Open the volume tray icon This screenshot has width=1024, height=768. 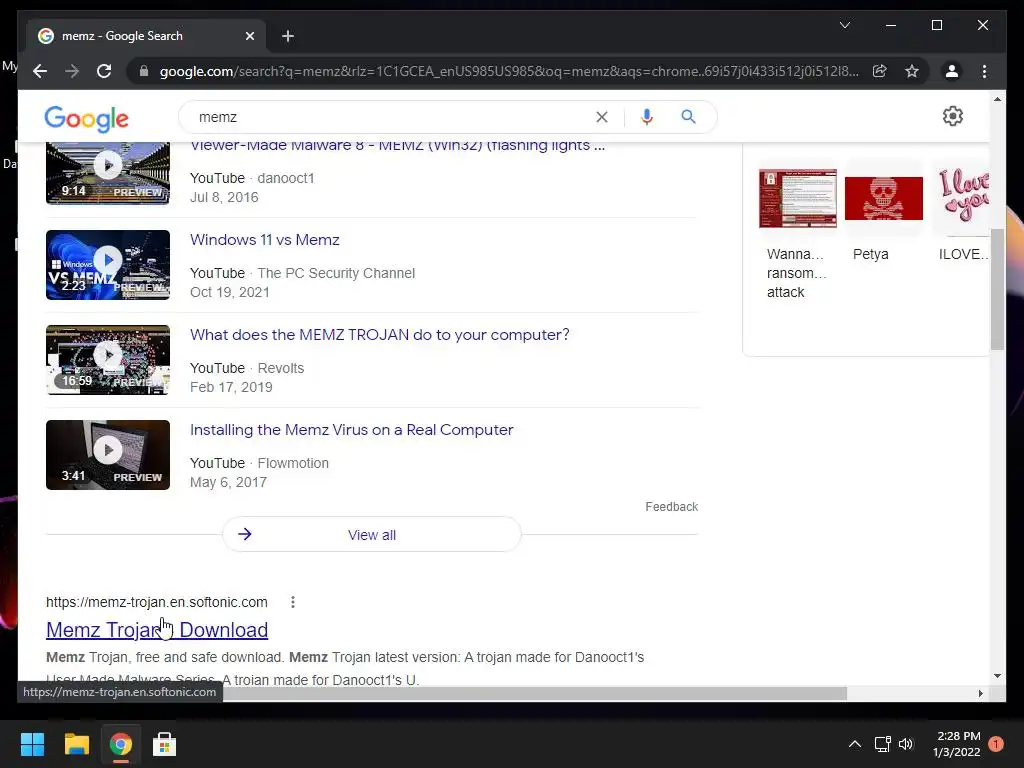click(x=906, y=744)
